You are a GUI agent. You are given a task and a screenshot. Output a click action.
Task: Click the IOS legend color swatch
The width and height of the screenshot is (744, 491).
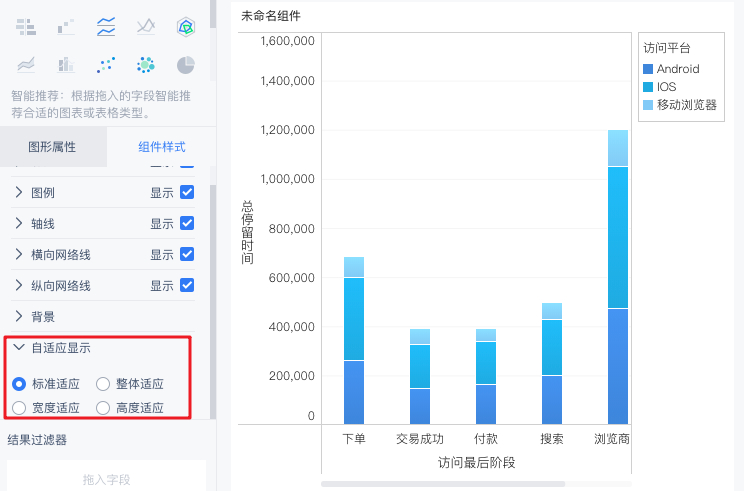pos(648,87)
